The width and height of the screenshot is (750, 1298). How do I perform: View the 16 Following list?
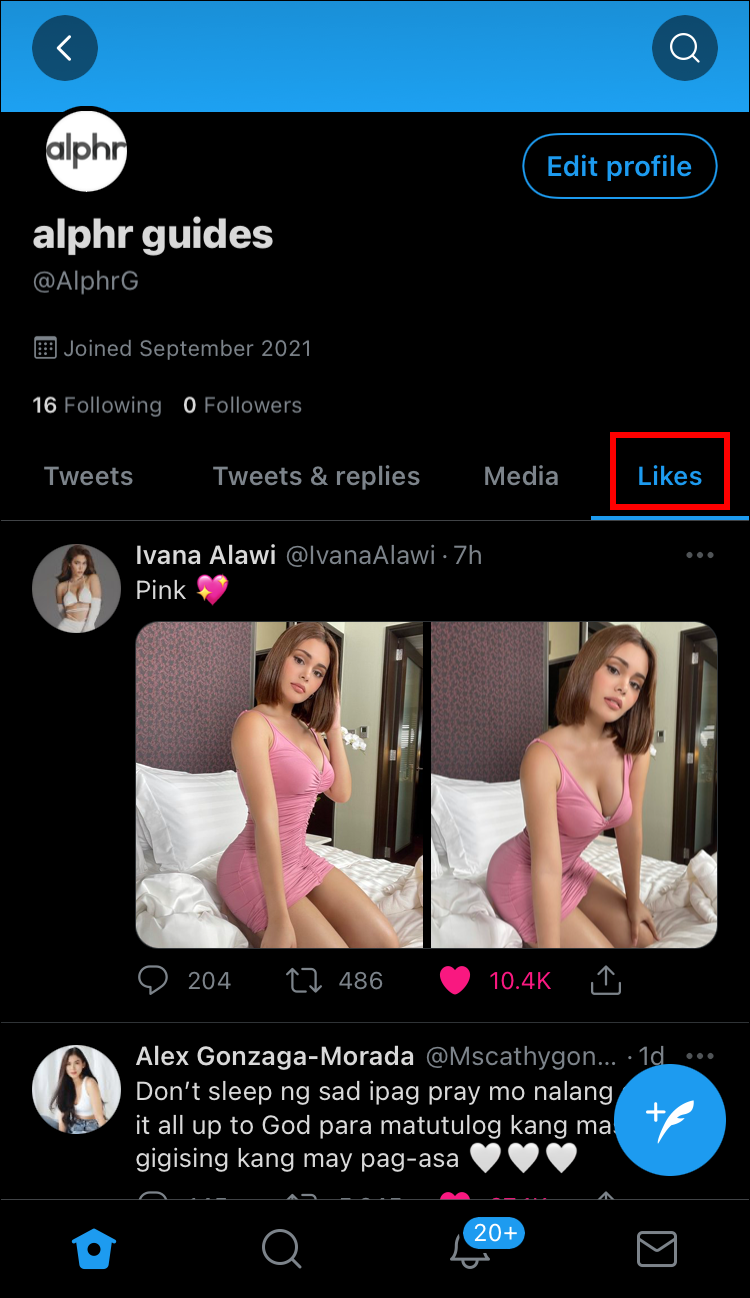pos(97,405)
